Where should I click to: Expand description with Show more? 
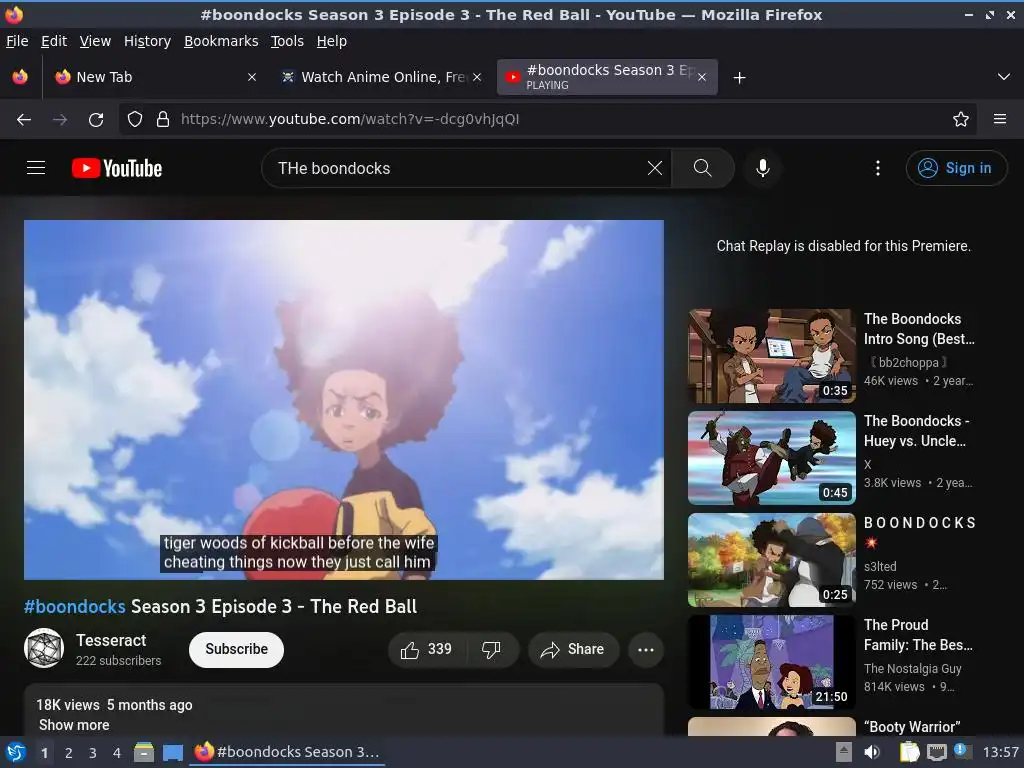pos(74,725)
